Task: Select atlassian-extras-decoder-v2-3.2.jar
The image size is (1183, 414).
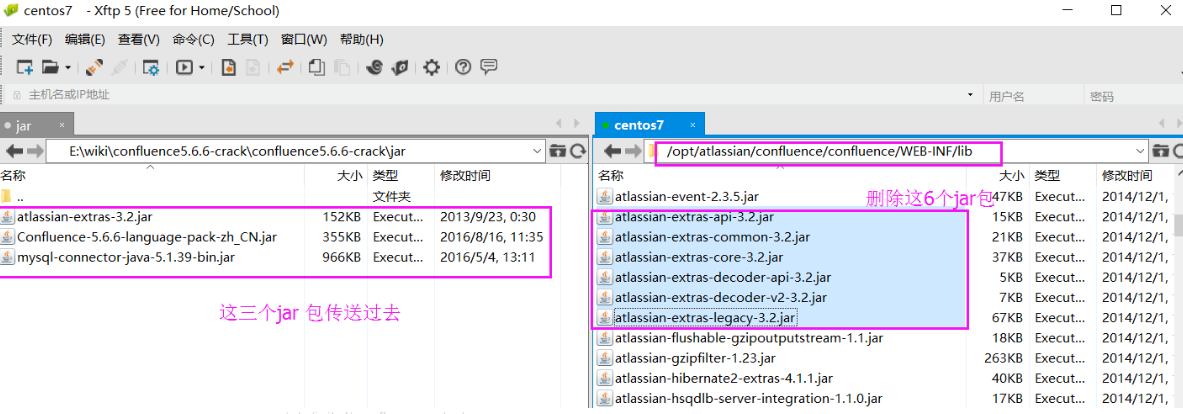Action: pos(882,297)
